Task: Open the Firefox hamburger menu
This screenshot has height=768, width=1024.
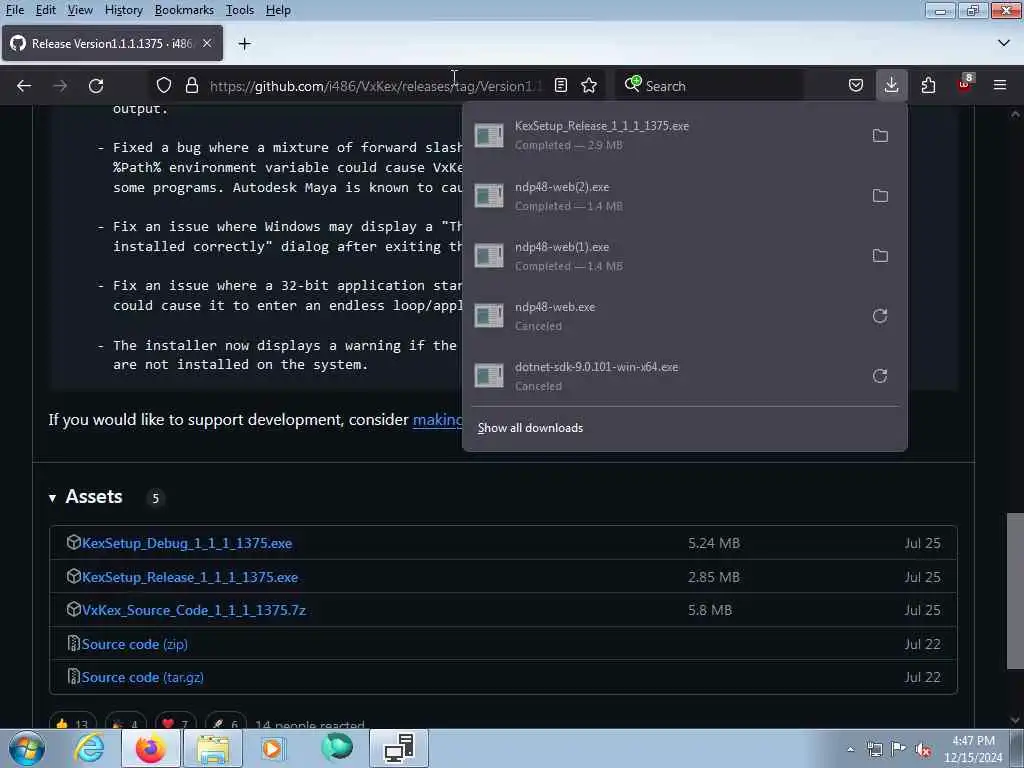Action: tap(1000, 86)
